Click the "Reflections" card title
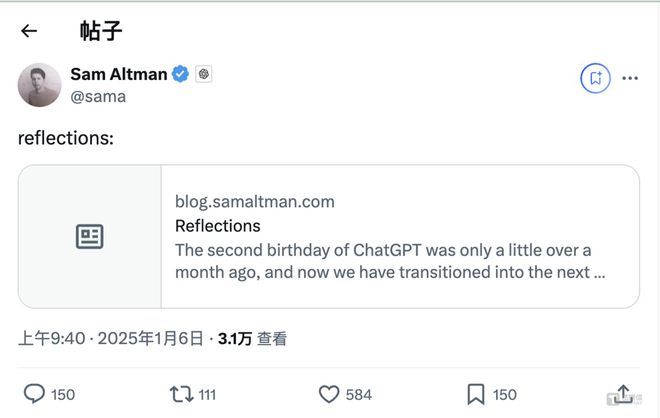The height and width of the screenshot is (418, 660). coord(217,226)
